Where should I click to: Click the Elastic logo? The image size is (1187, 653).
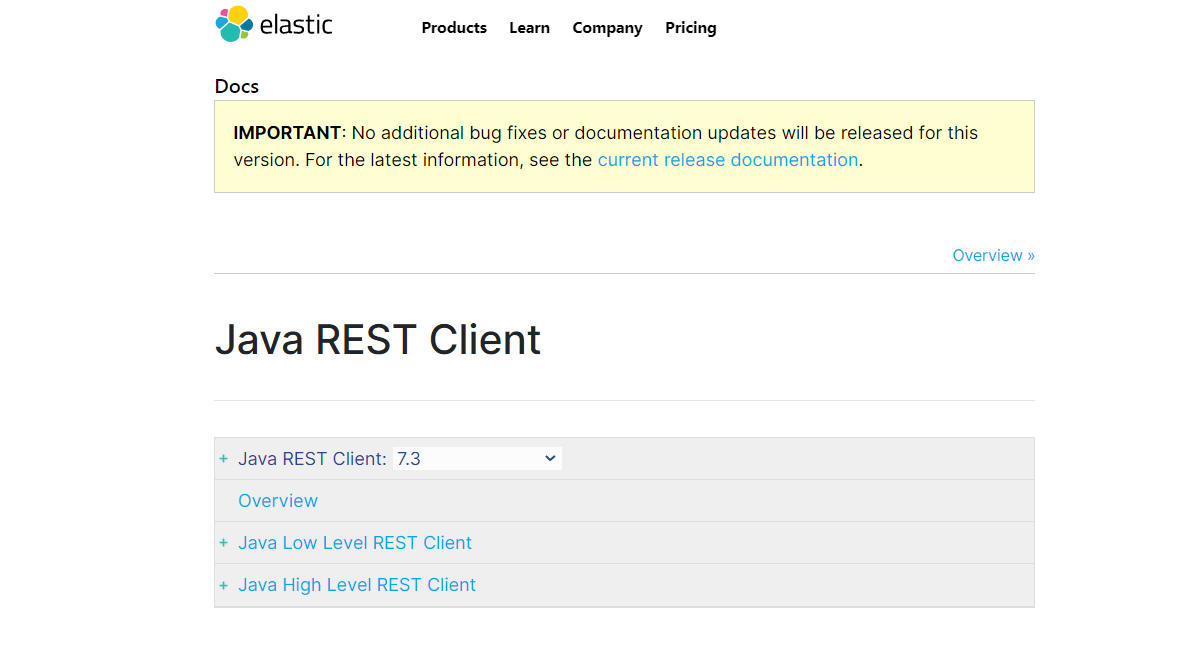click(x=274, y=24)
